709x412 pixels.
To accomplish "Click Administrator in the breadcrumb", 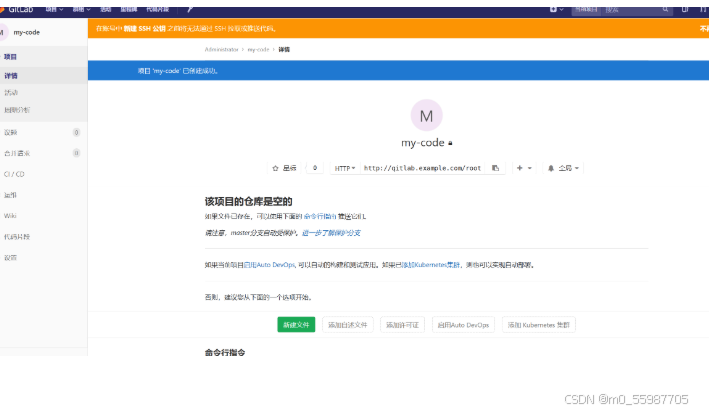I will coord(221,50).
